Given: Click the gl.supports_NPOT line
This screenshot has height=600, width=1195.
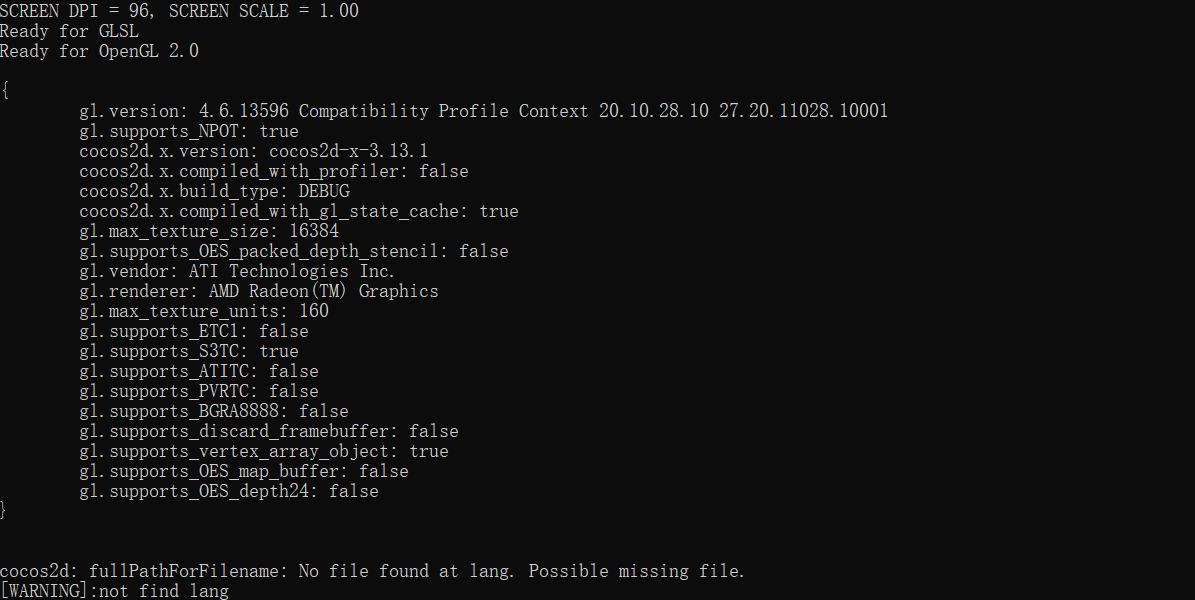Looking at the screenshot, I should (x=189, y=131).
